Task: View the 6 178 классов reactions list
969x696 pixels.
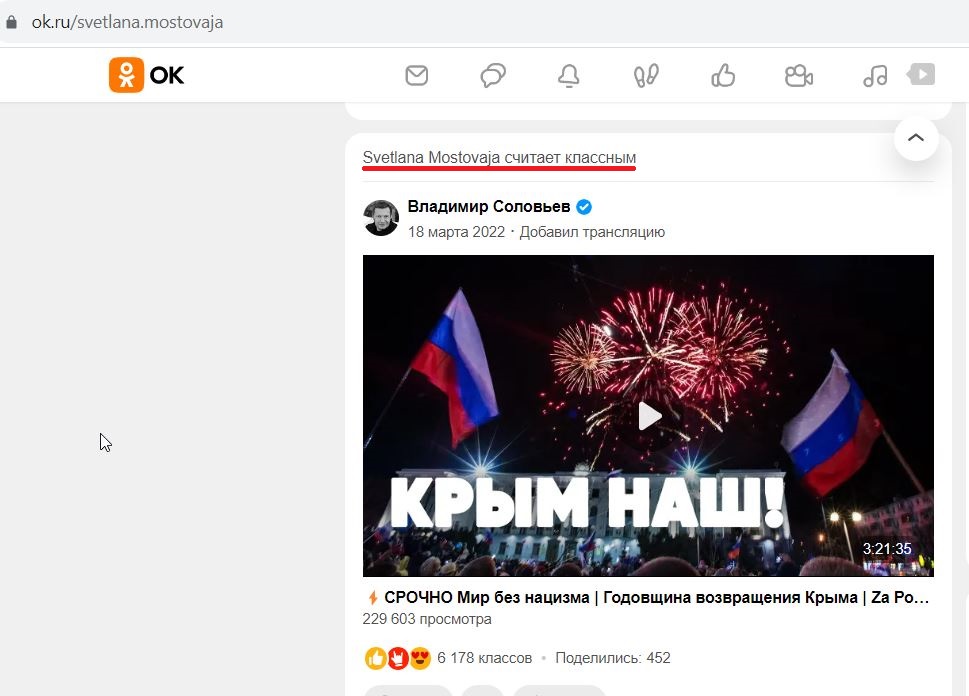Action: (484, 658)
